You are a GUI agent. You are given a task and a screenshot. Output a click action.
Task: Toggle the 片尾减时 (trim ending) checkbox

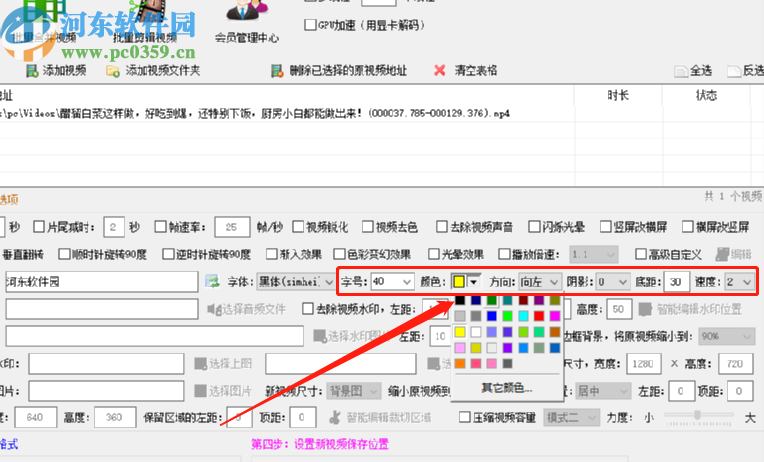coord(39,227)
